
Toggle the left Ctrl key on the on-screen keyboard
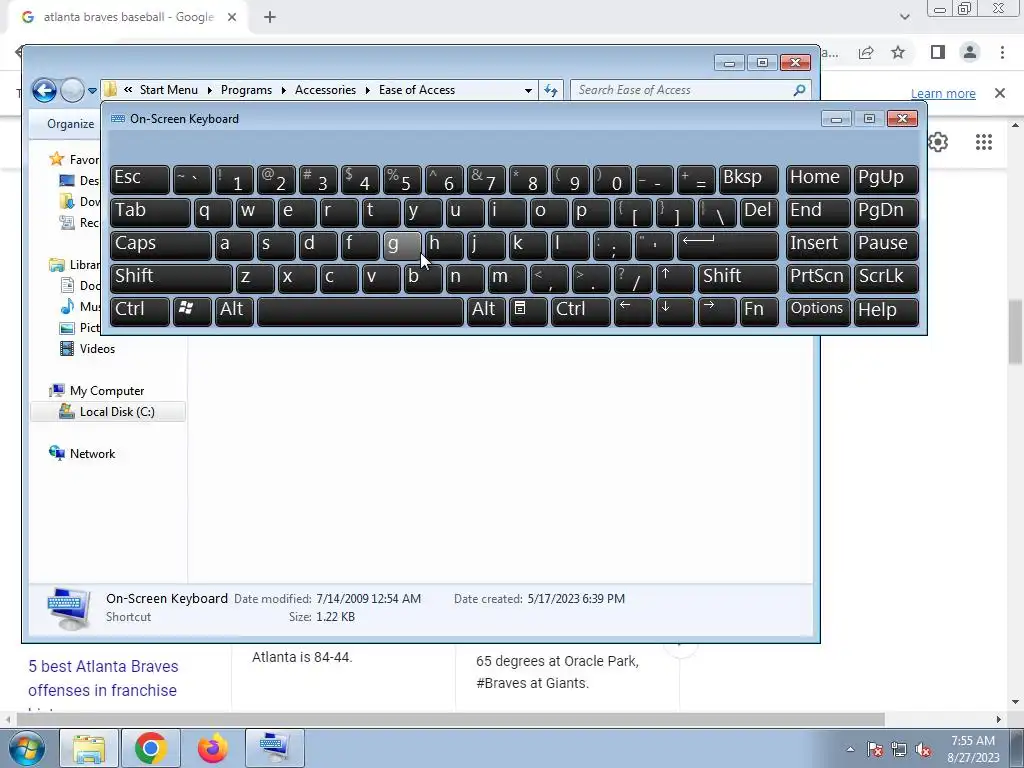coord(140,310)
